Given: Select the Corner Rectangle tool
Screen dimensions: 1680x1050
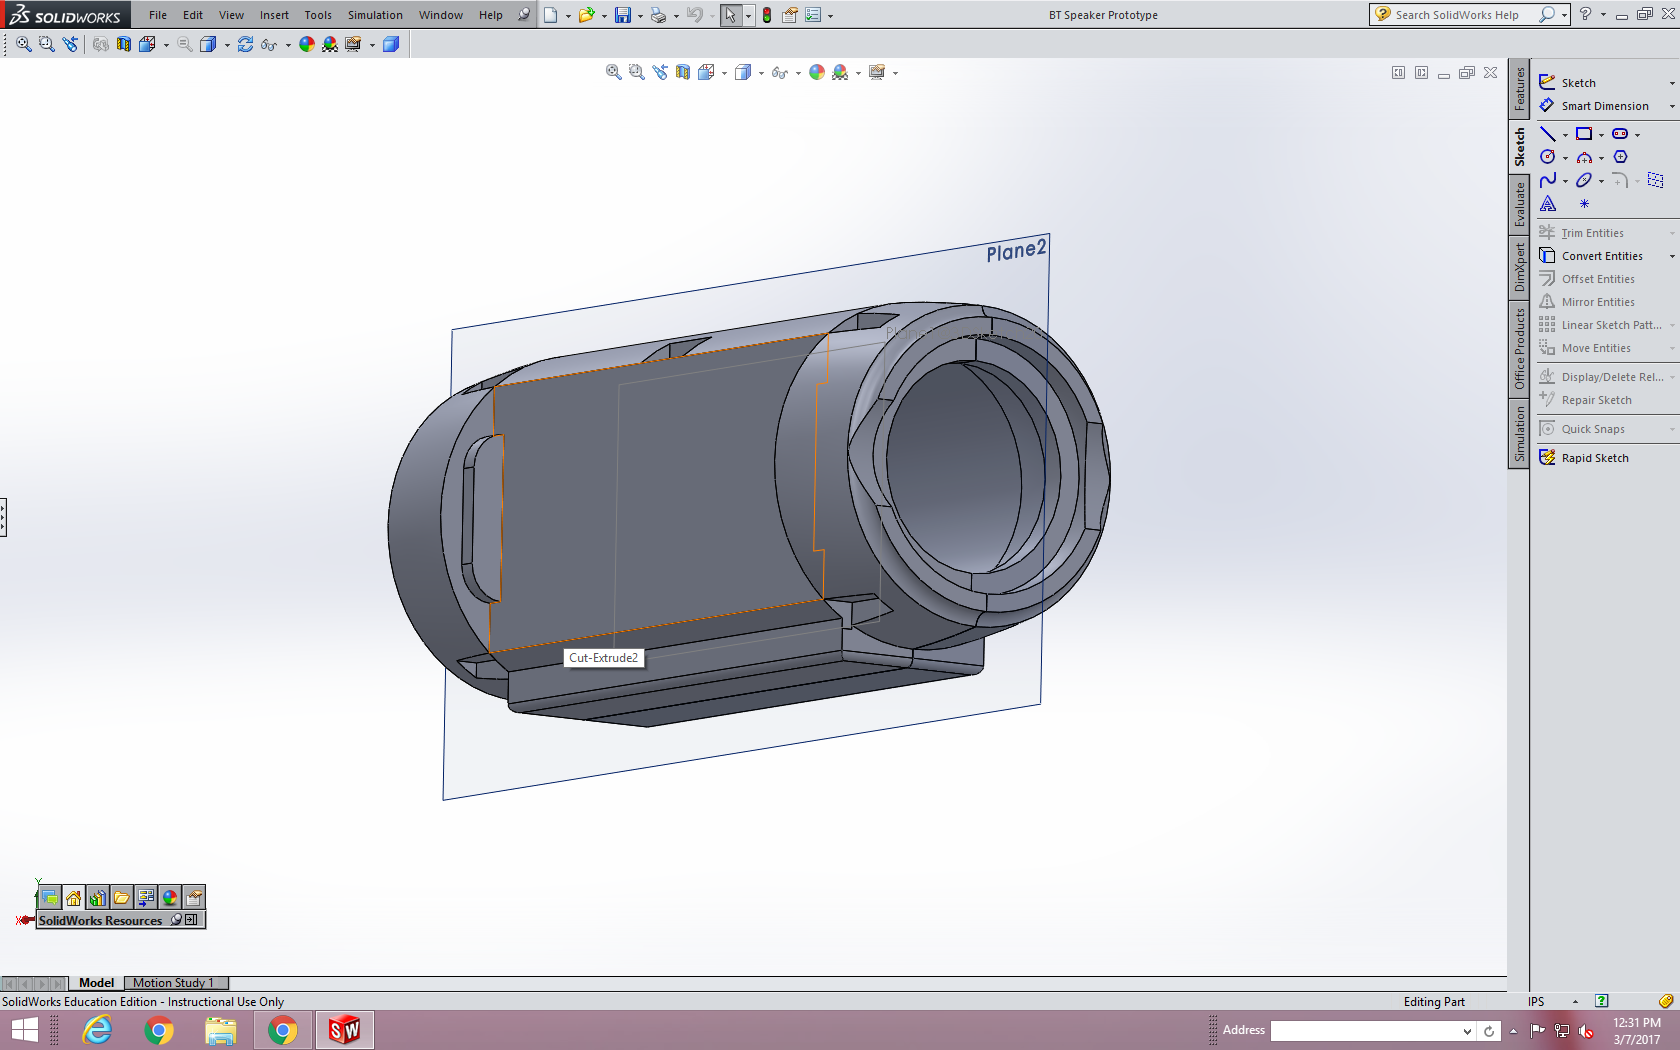Looking at the screenshot, I should (1584, 133).
